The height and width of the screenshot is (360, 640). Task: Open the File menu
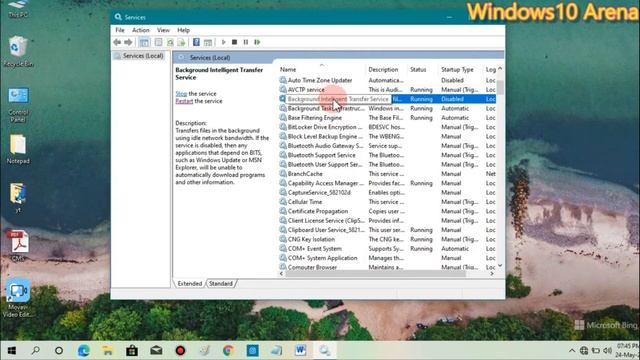pyautogui.click(x=120, y=30)
